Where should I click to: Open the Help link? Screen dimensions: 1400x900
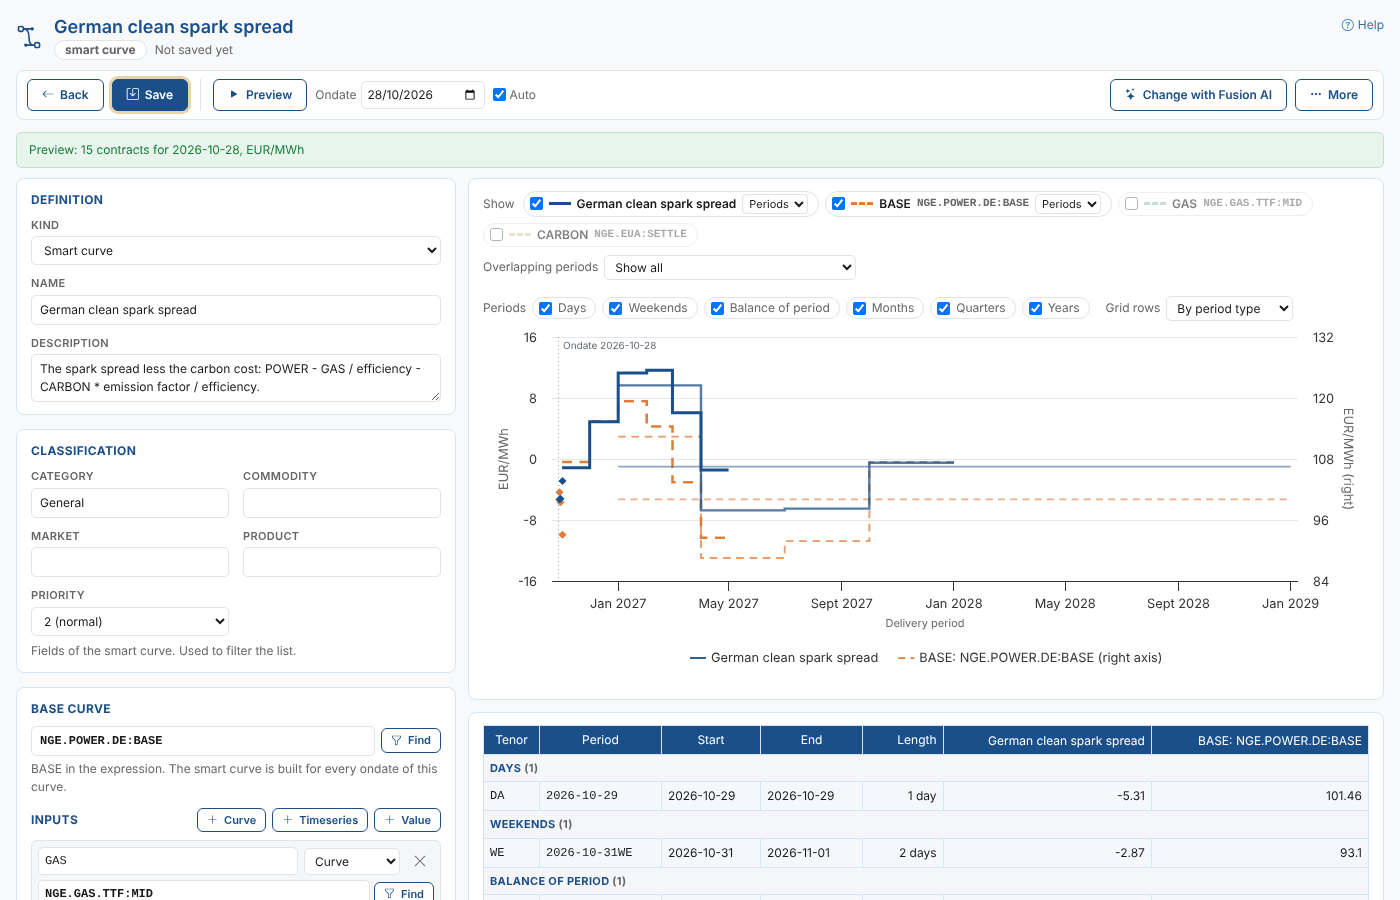coord(1362,25)
